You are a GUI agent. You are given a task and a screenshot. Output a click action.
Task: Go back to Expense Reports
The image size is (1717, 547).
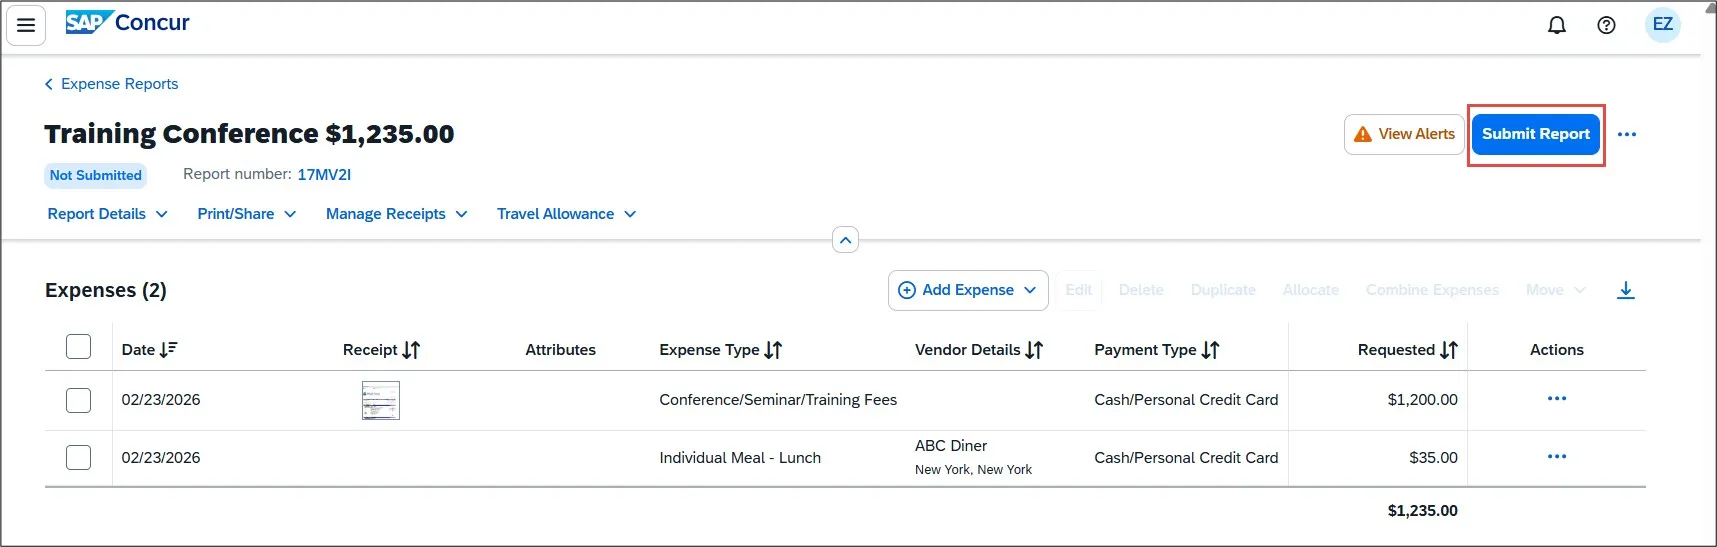(x=111, y=84)
